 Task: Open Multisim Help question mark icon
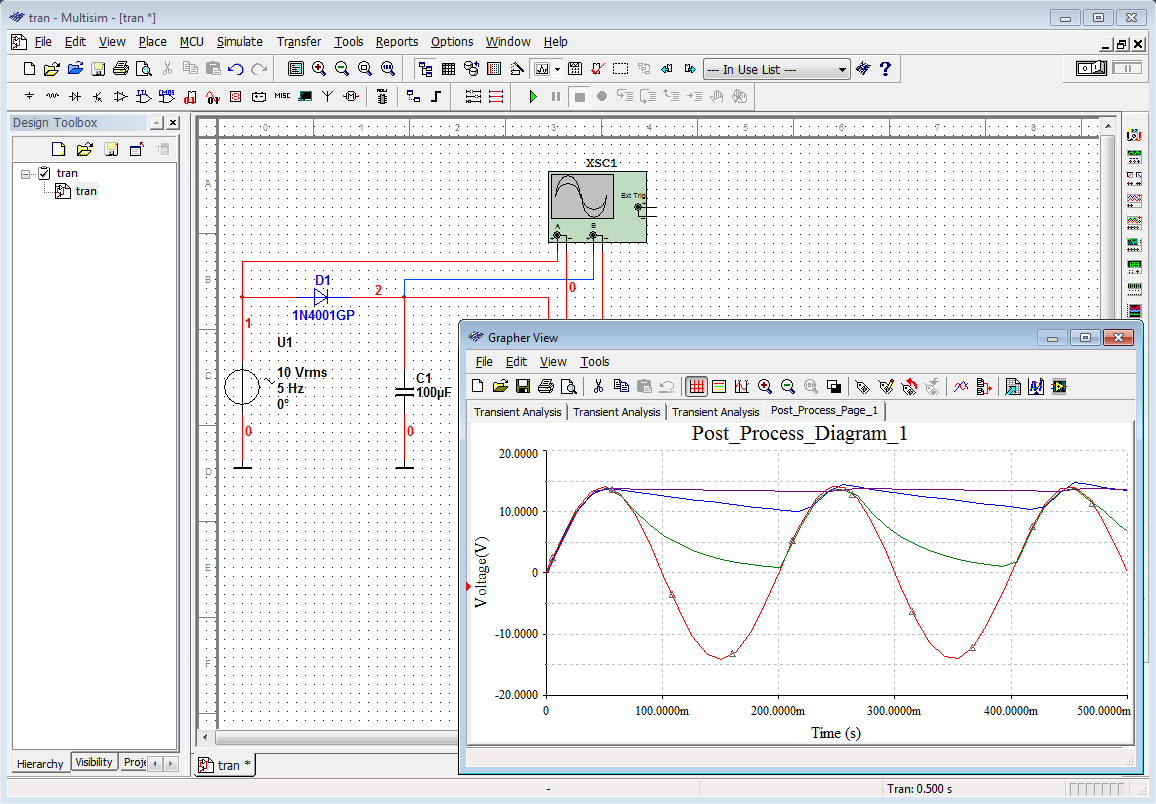(885, 69)
